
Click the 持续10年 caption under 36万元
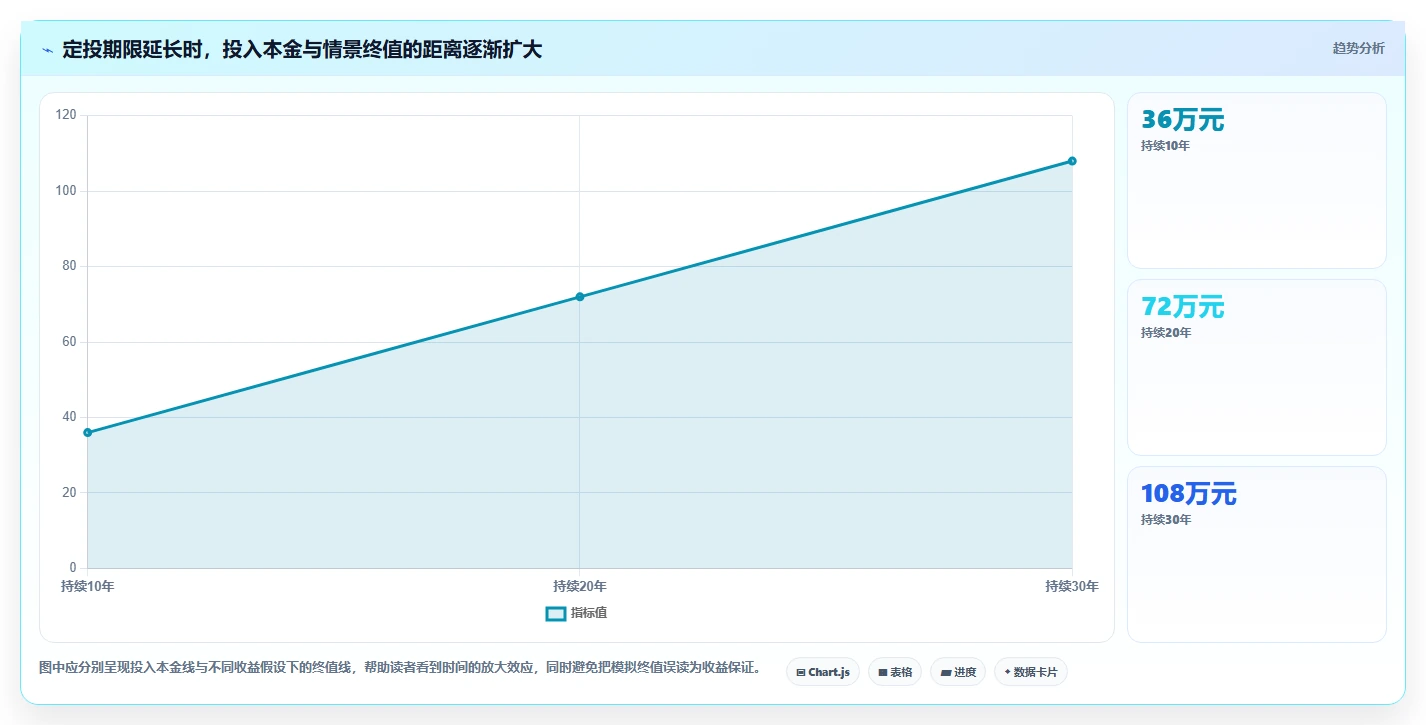[x=1166, y=146]
